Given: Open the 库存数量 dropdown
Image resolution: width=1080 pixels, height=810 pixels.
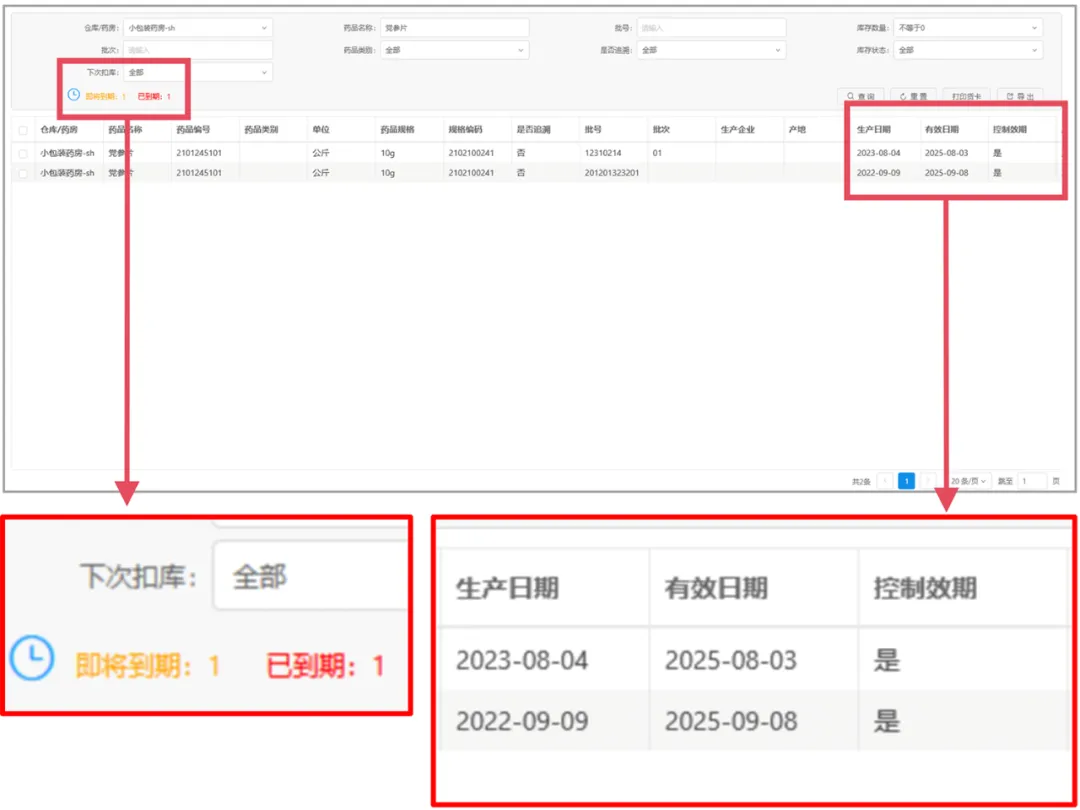Looking at the screenshot, I should tap(968, 28).
